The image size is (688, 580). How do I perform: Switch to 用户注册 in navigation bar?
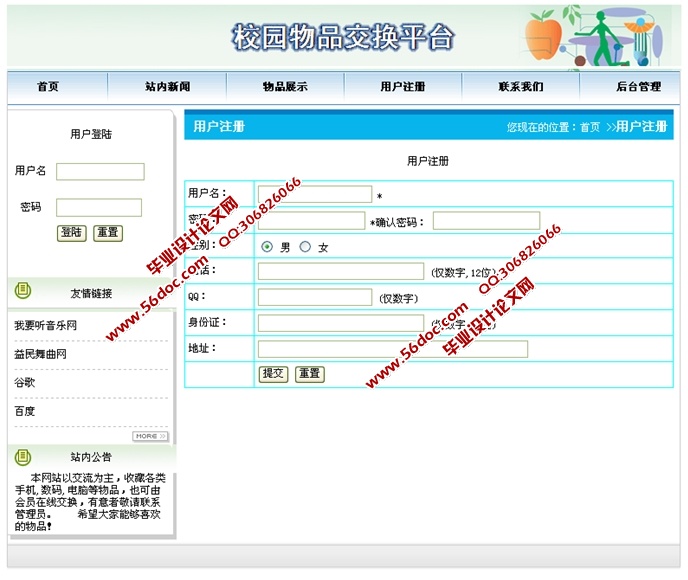click(403, 87)
